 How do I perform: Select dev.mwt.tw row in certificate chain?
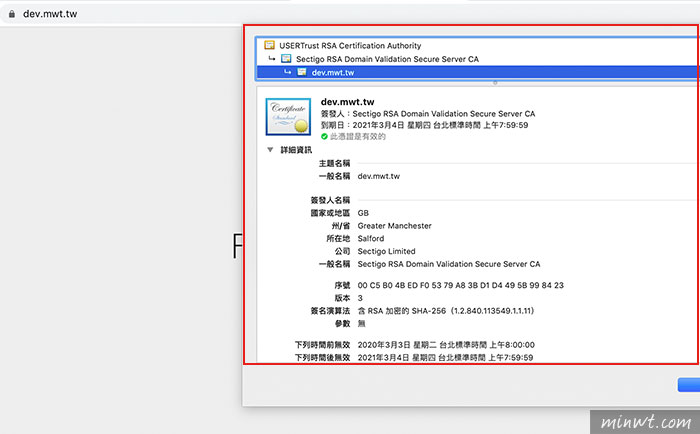pos(478,72)
